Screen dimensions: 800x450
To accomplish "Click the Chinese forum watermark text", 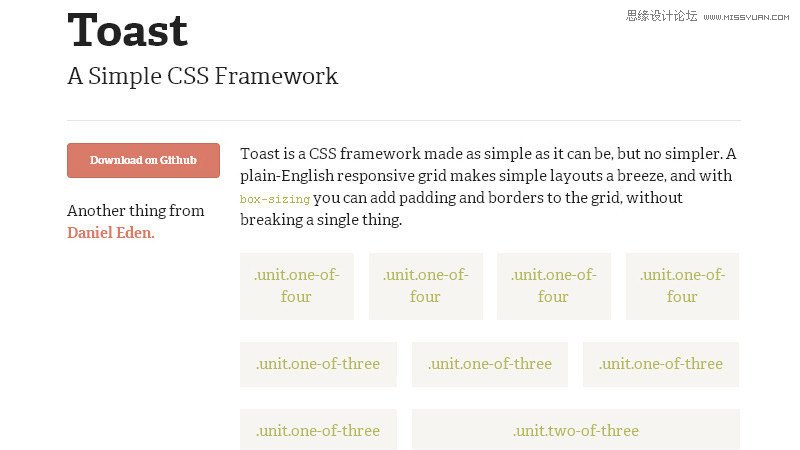I will [661, 16].
